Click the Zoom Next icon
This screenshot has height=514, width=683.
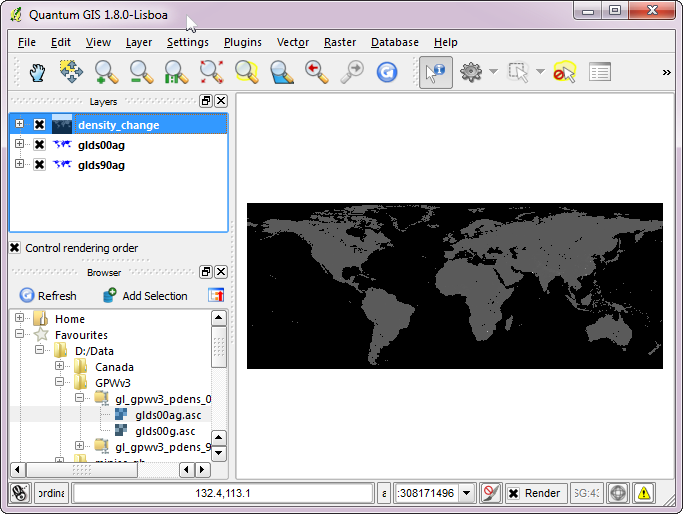pyautogui.click(x=352, y=72)
